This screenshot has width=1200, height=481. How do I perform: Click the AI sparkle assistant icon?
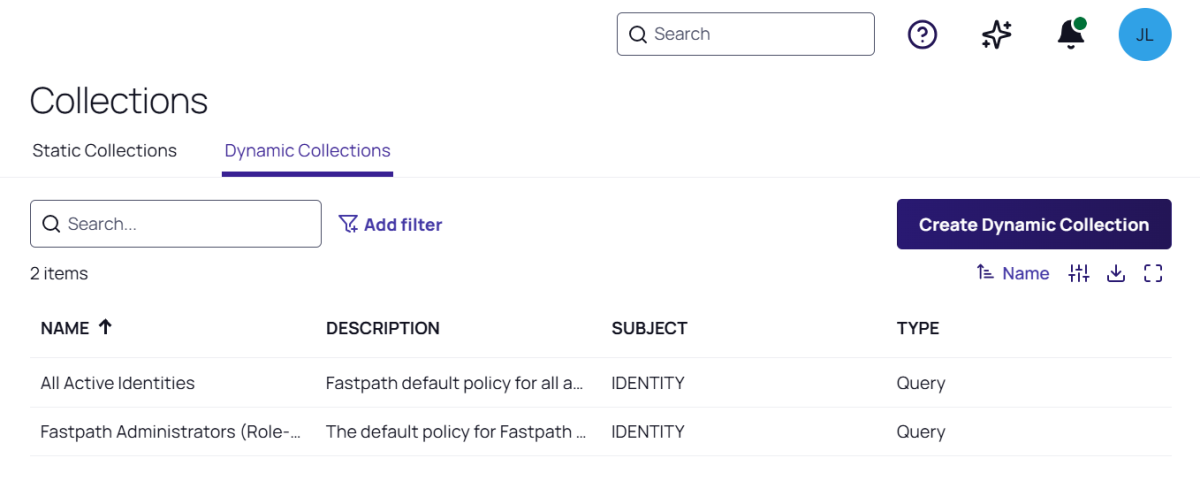[996, 35]
